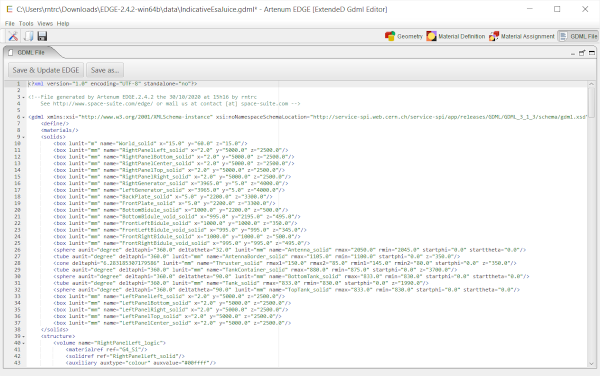600x376 pixels.
Task: Open the Help menu
Action: 63,24
